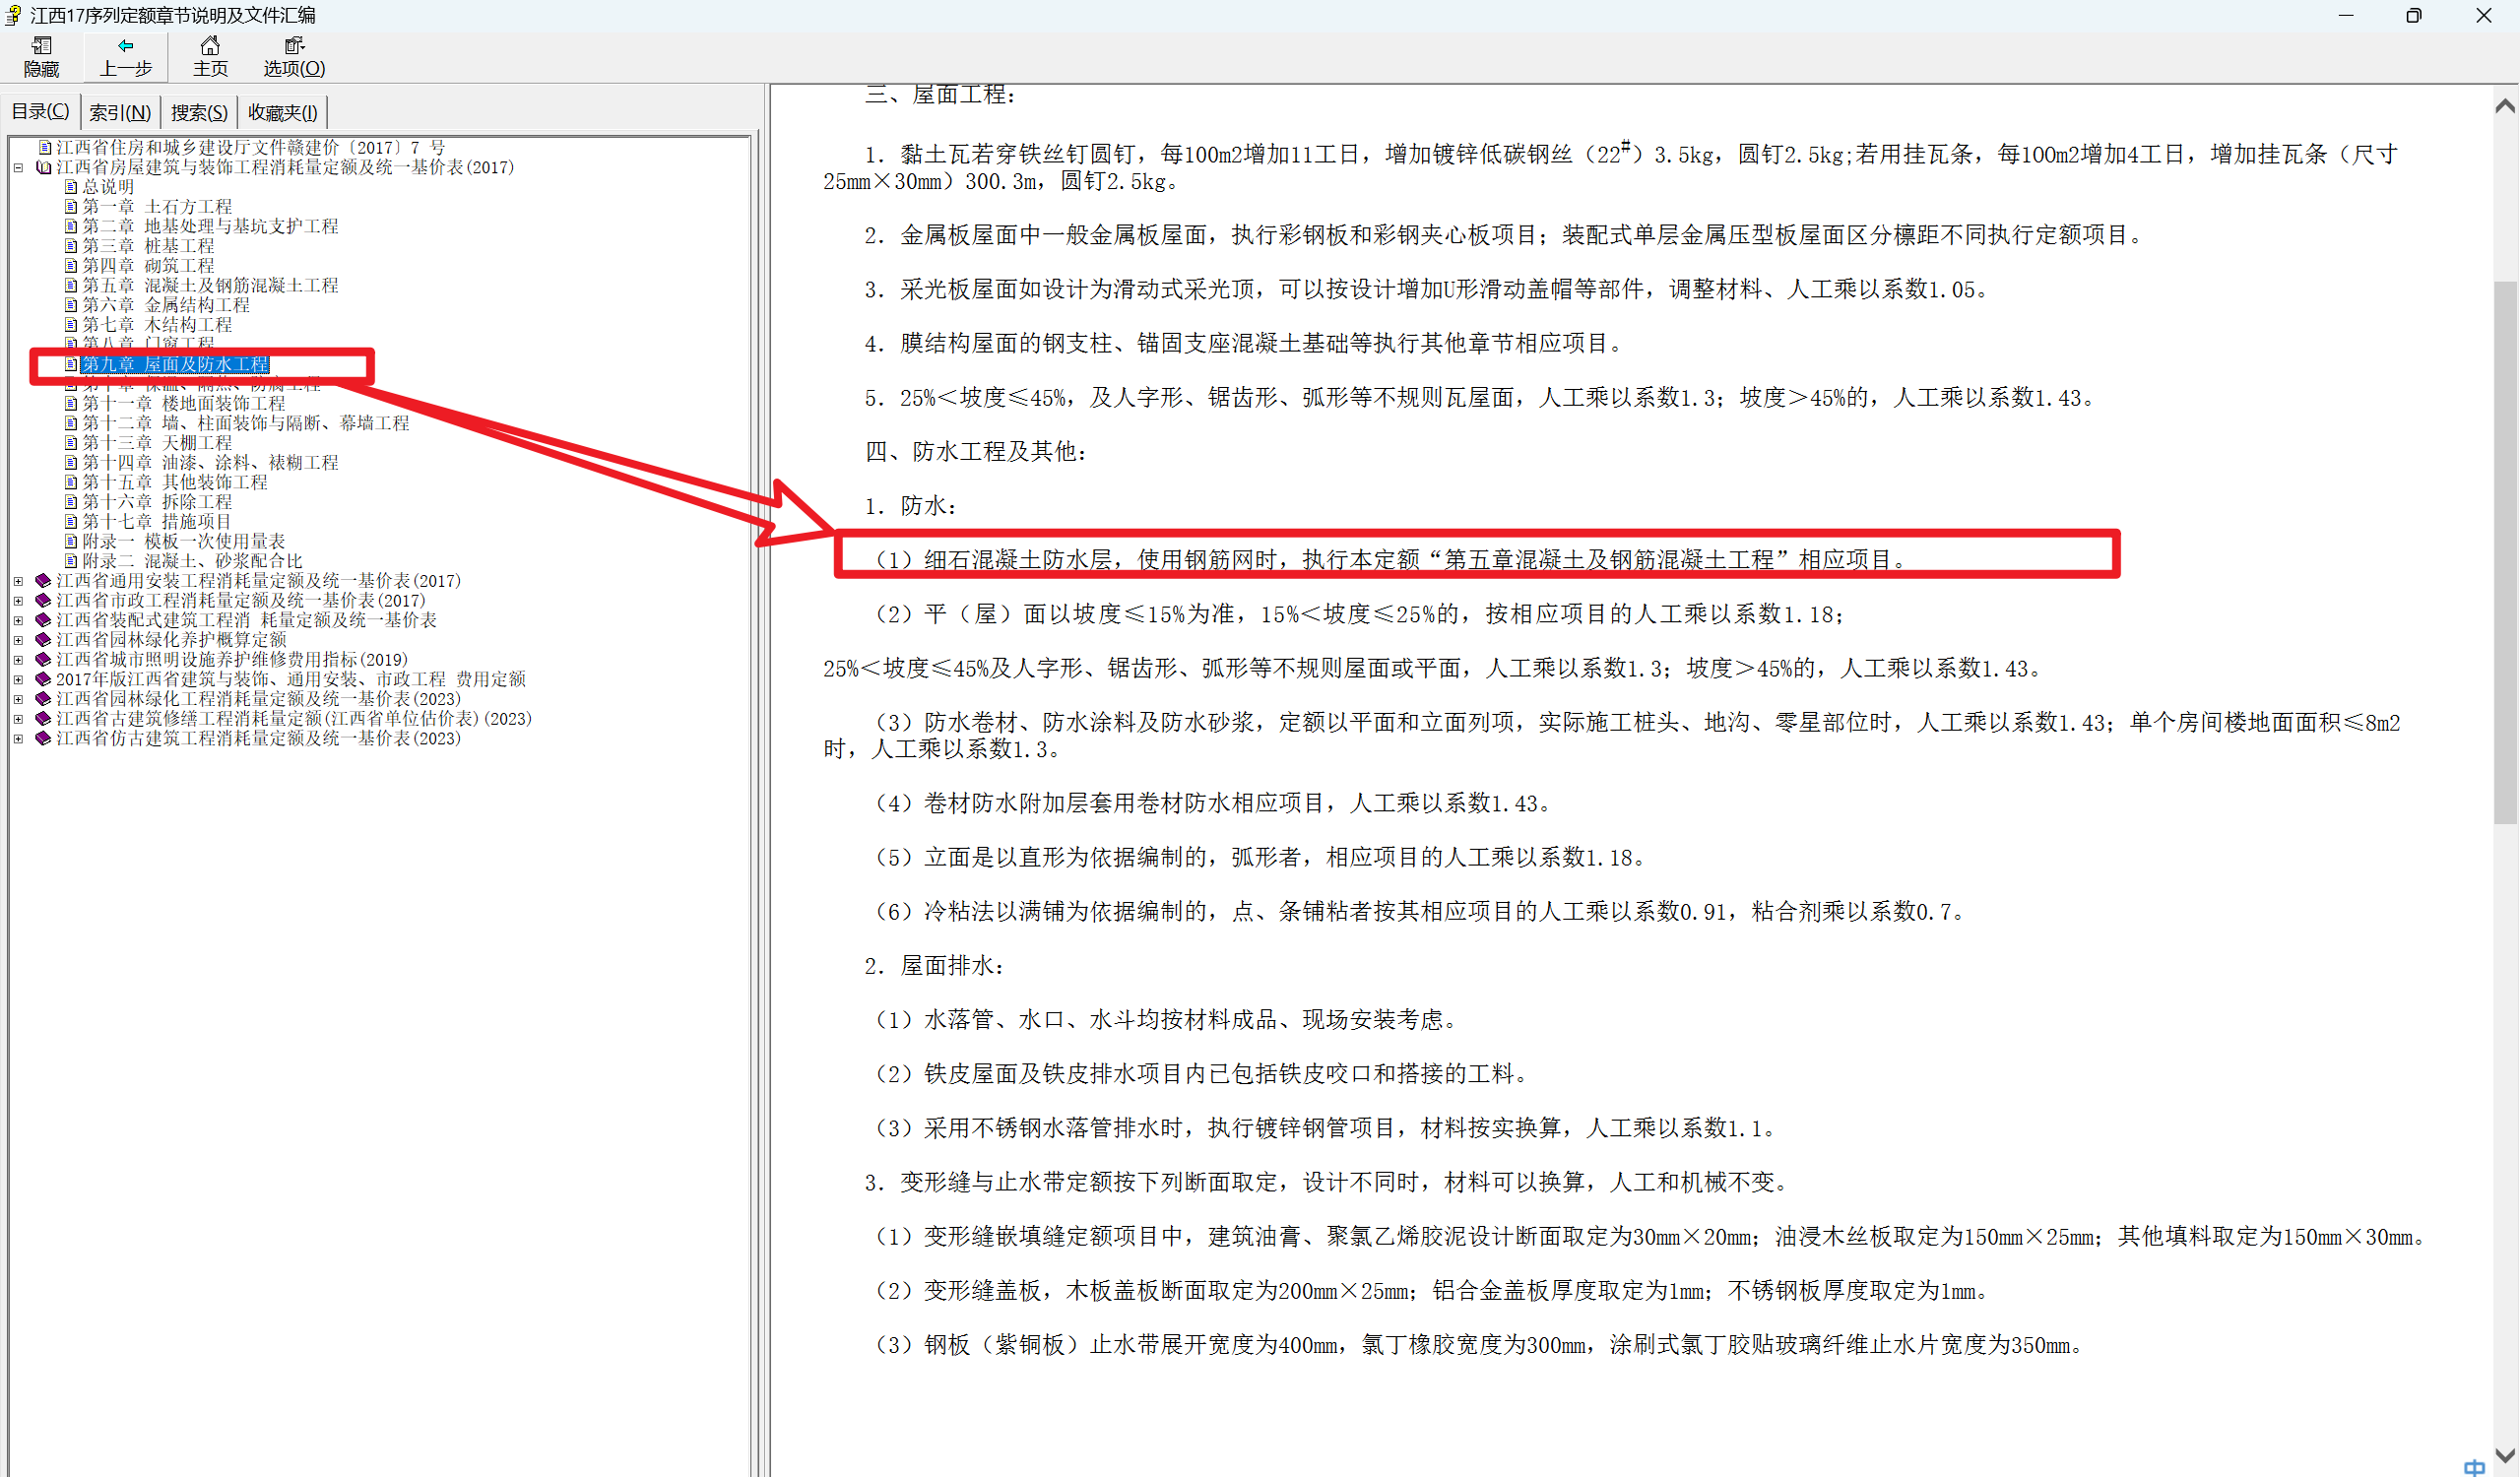
Task: Open the 主页 home icon
Action: (x=210, y=57)
